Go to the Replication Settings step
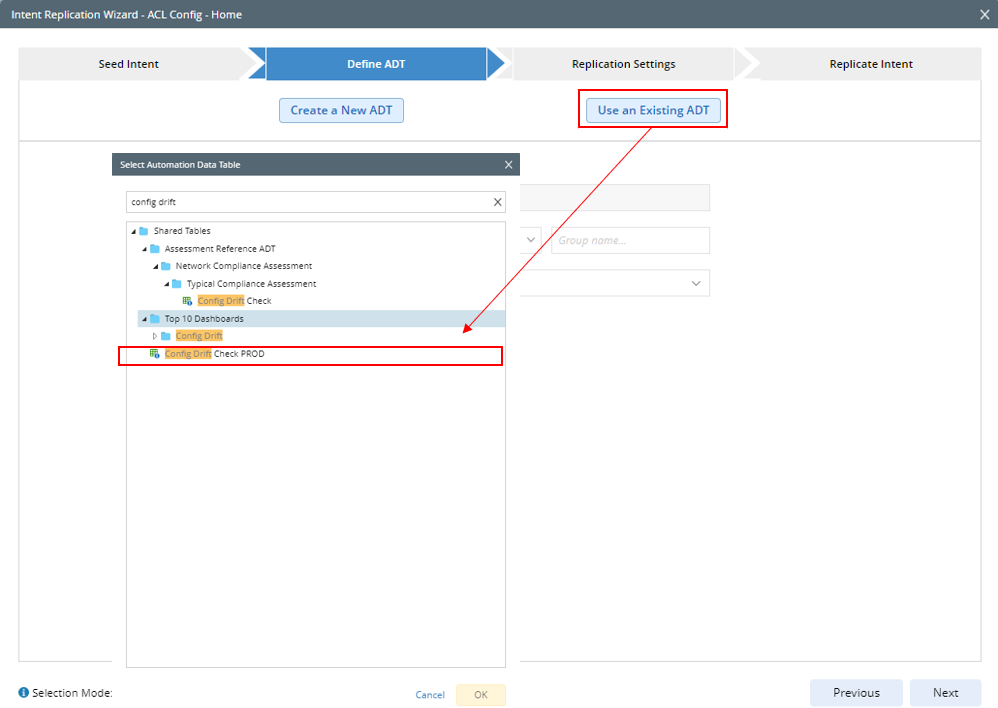 click(623, 64)
